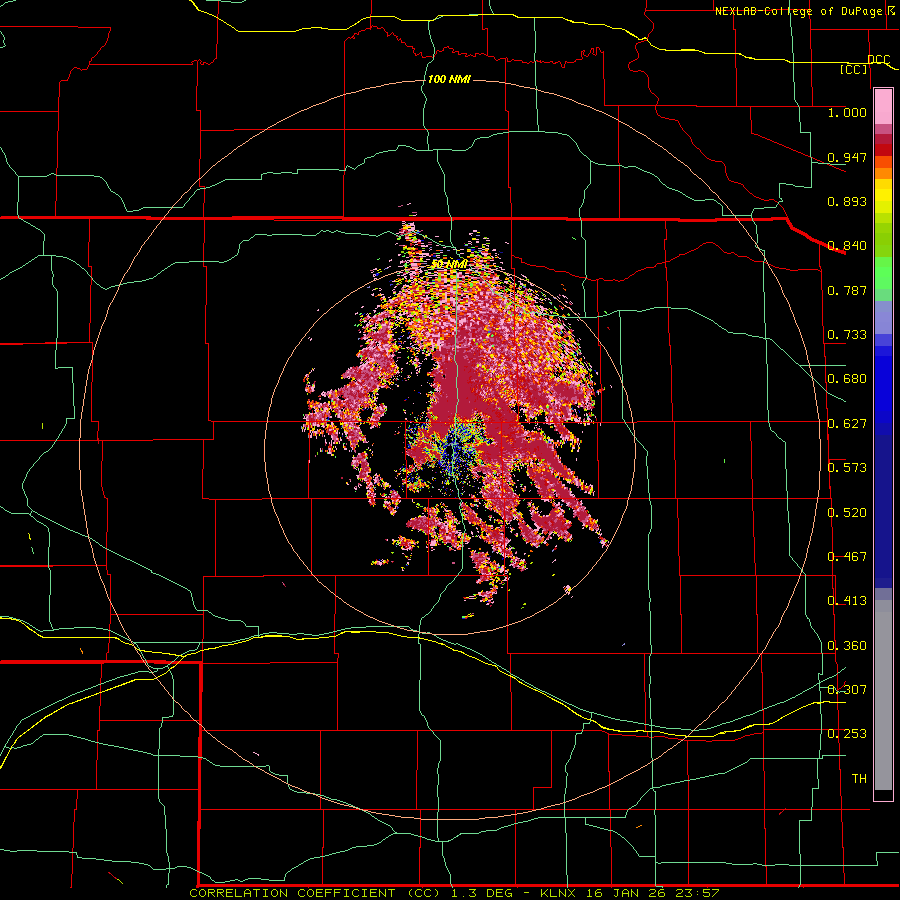
Task: Click the 0.680 legend value
Action: pos(847,378)
